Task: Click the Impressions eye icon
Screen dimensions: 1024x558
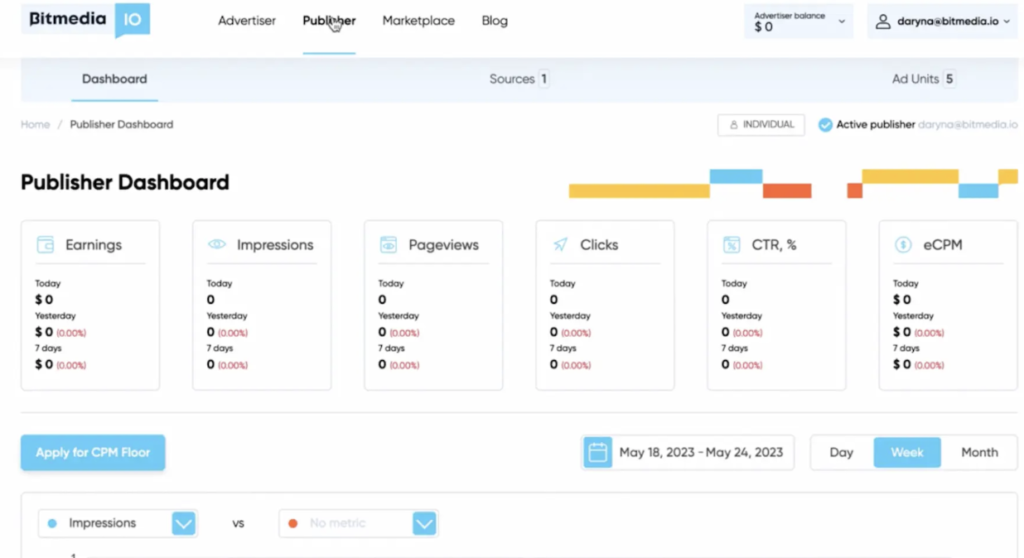Action: 216,245
